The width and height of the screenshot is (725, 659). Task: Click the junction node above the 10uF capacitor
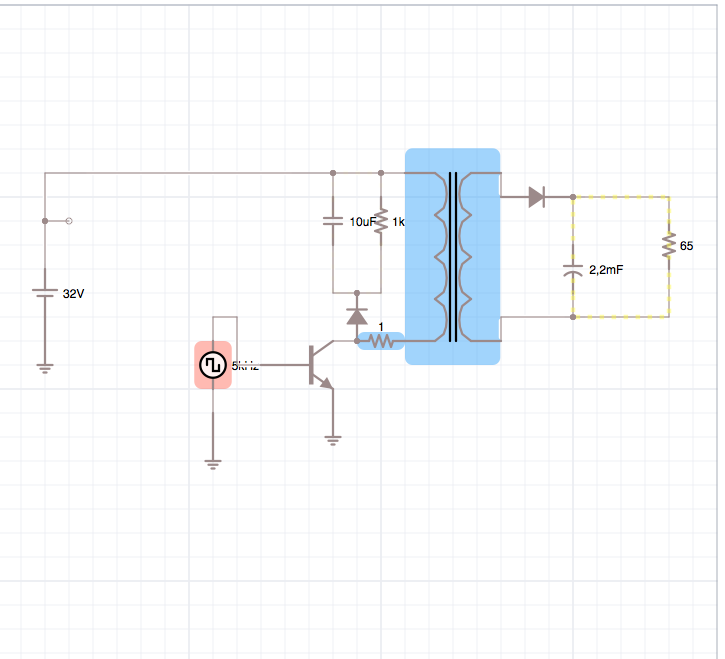coord(333,173)
